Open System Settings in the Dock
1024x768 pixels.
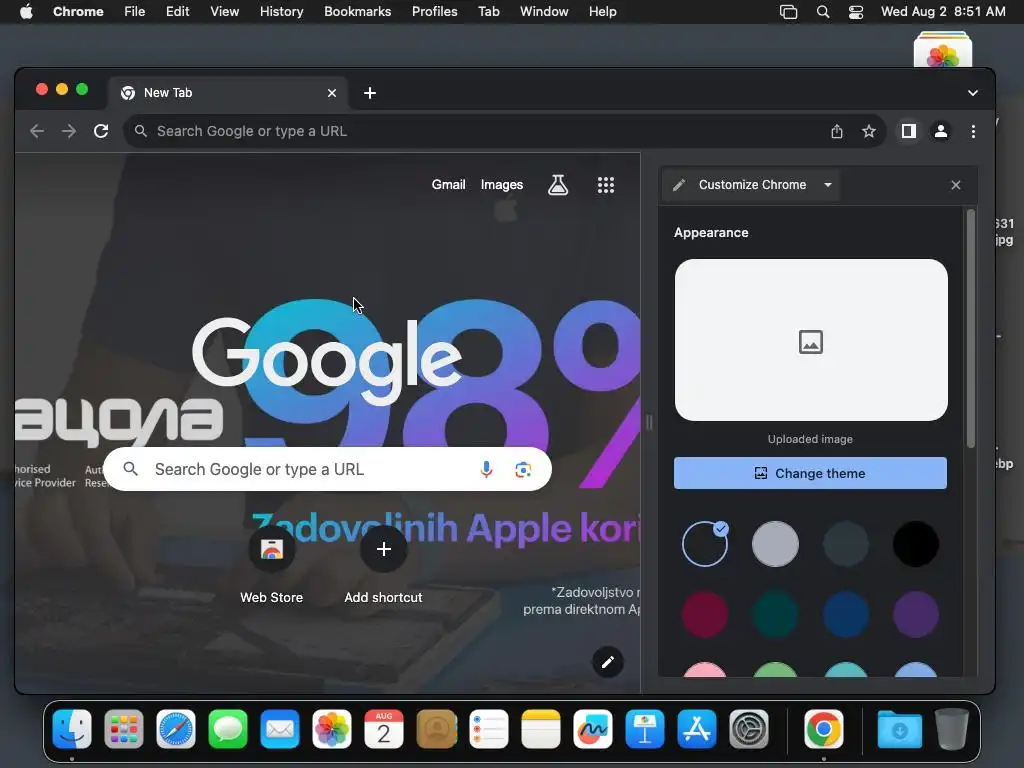[x=749, y=729]
